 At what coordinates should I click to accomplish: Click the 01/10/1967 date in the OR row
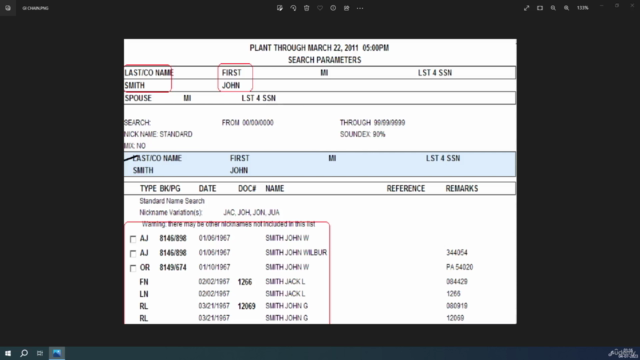(x=214, y=267)
